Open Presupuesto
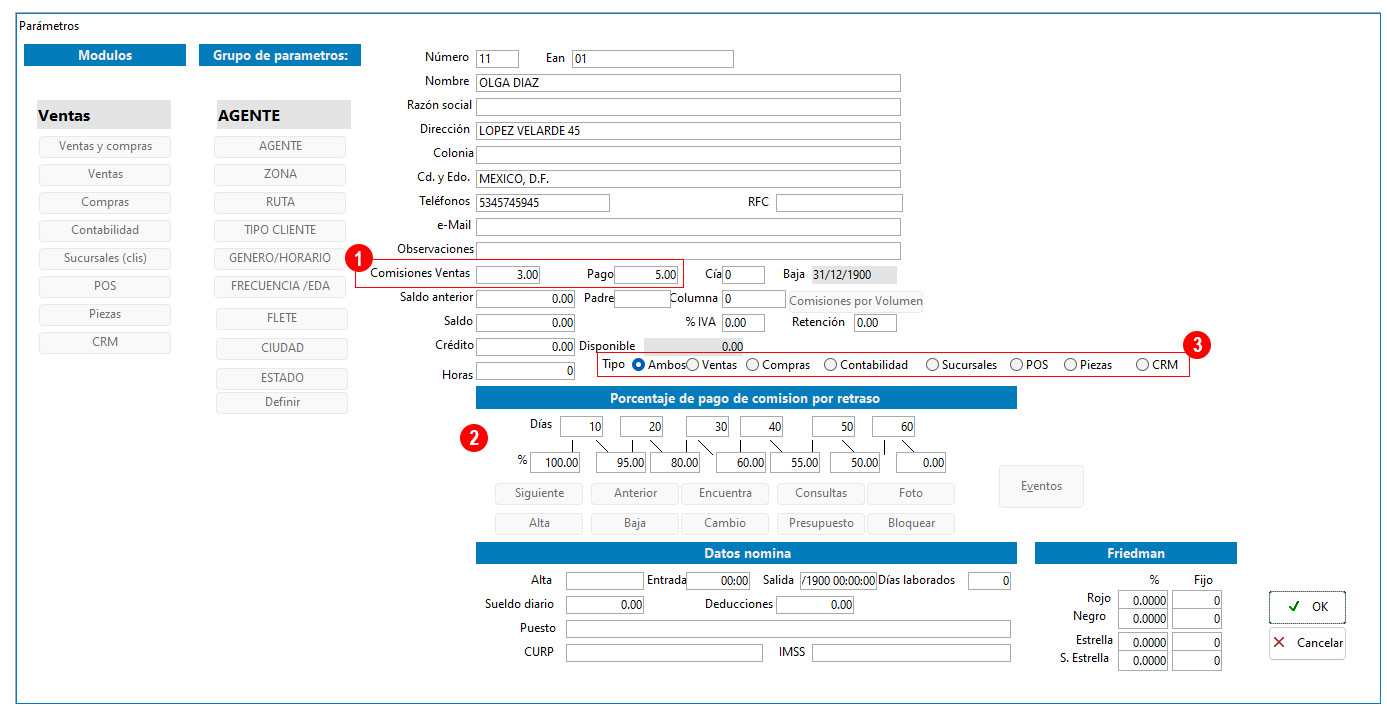Viewport: 1387px width, 712px height. coord(820,523)
